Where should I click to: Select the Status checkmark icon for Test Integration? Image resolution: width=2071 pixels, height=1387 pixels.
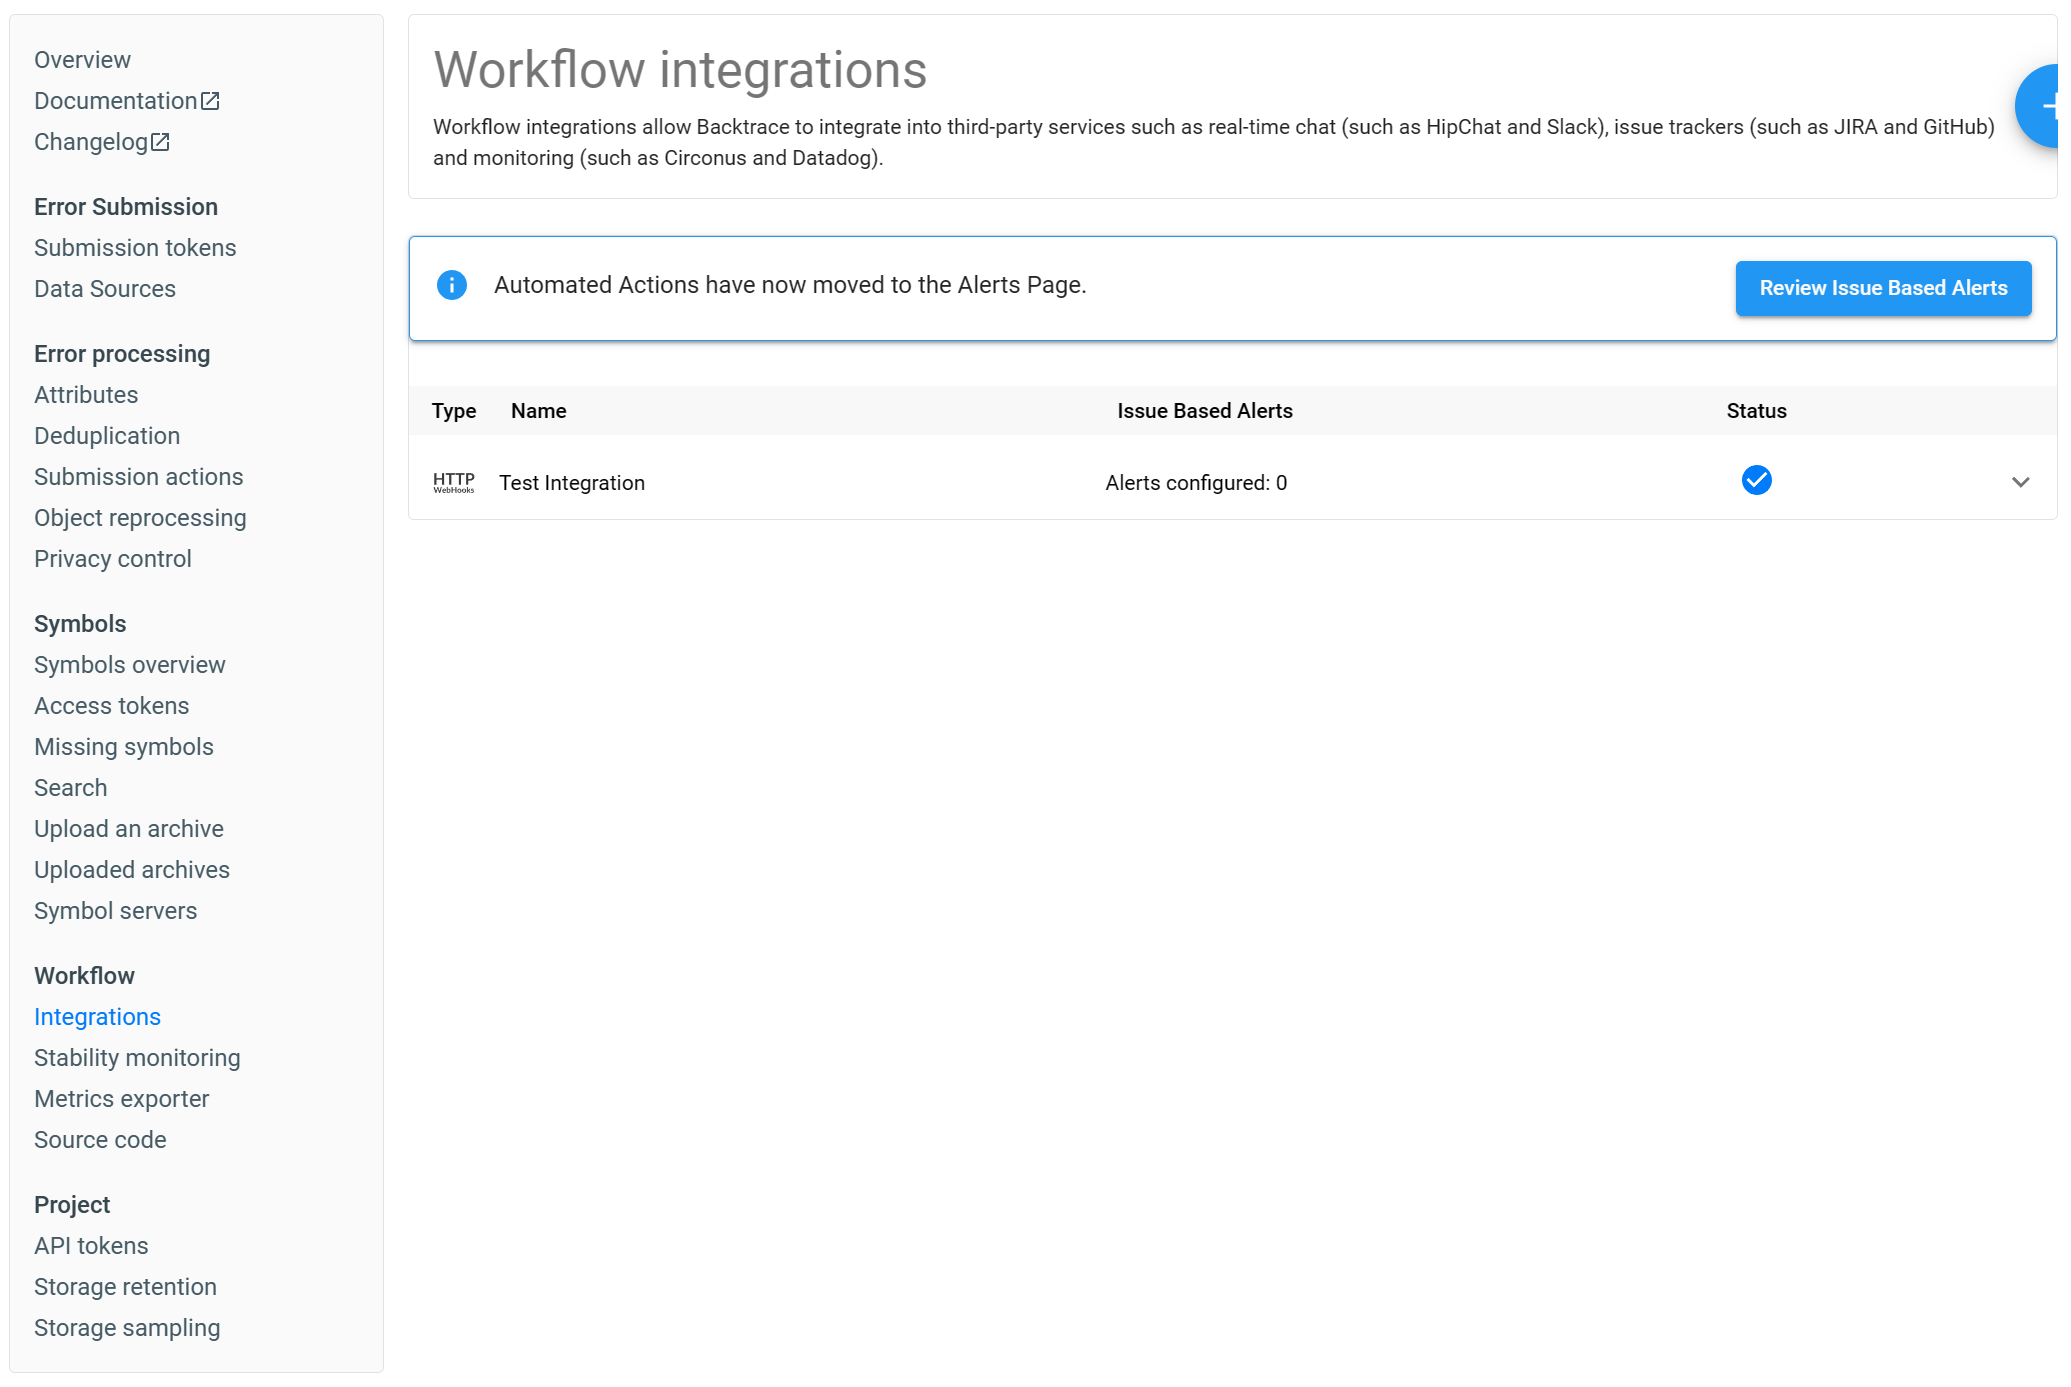[1757, 481]
